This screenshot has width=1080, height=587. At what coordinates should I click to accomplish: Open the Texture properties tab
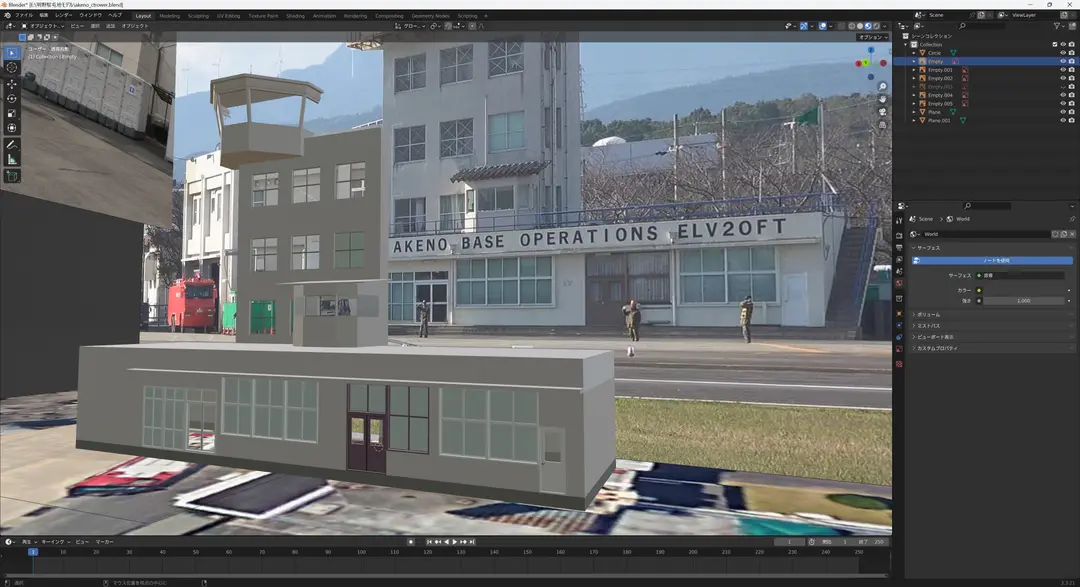click(x=899, y=364)
